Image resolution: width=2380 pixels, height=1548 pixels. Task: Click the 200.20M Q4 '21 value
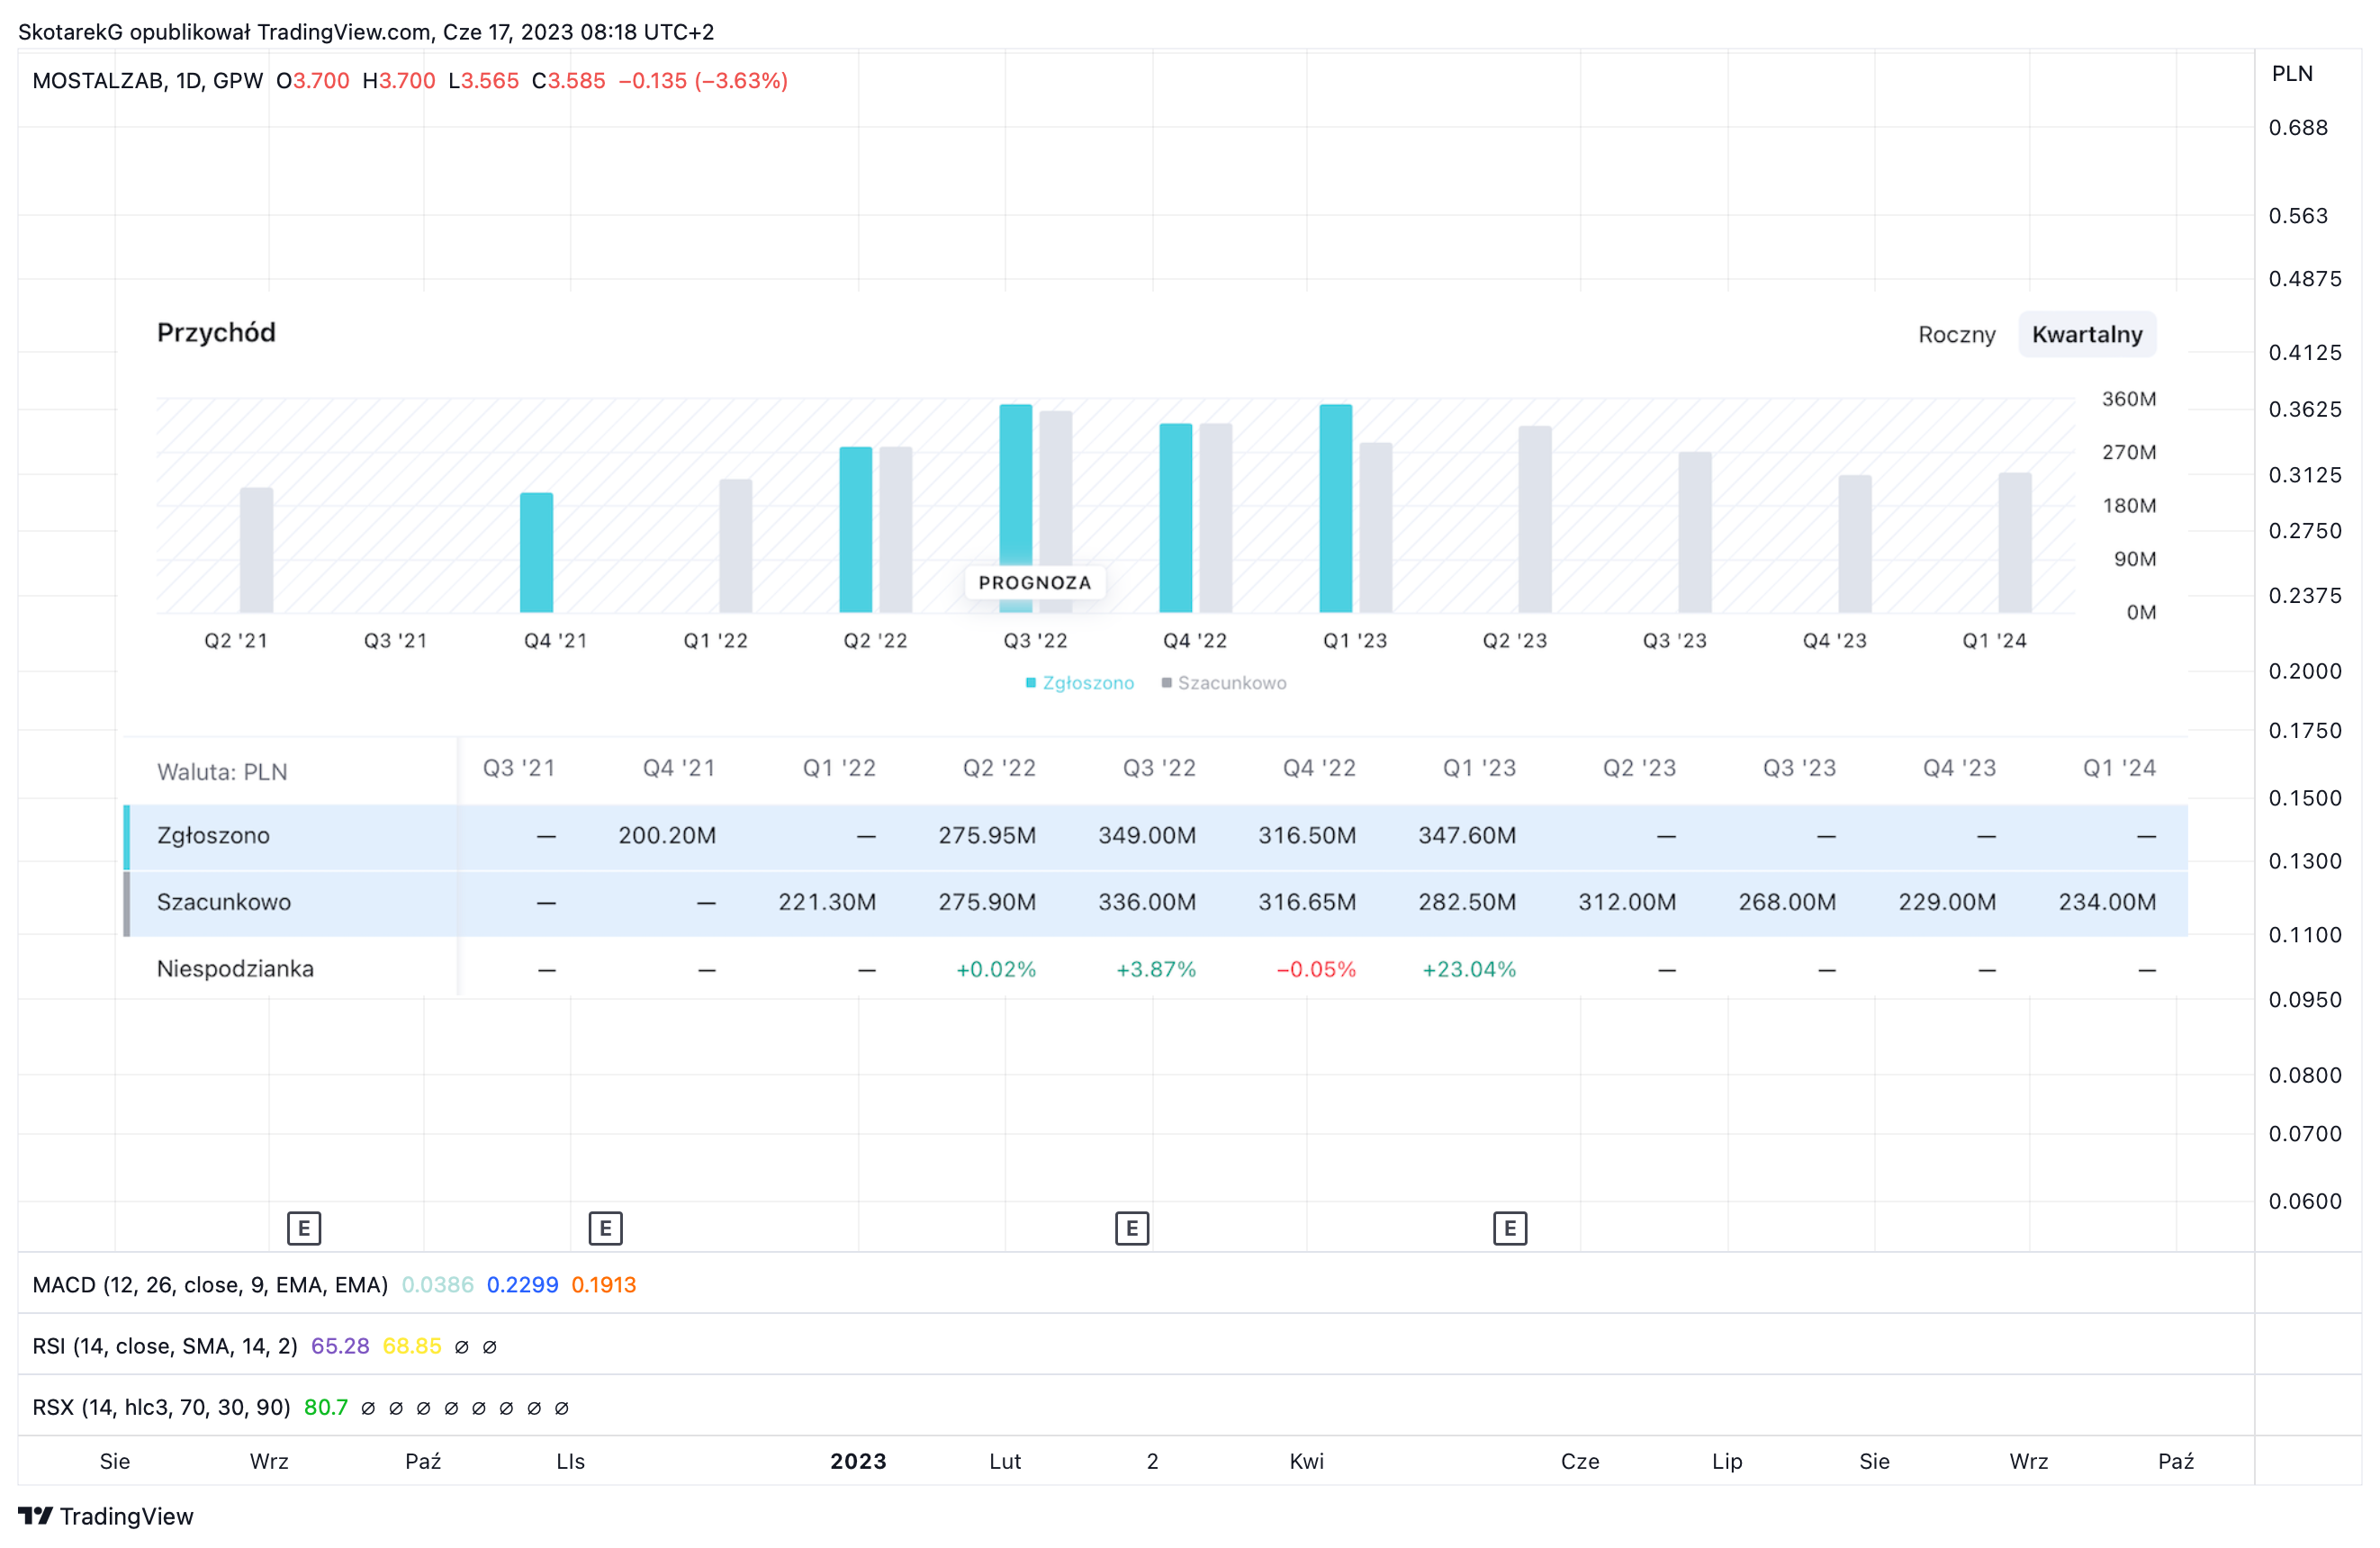(x=667, y=836)
